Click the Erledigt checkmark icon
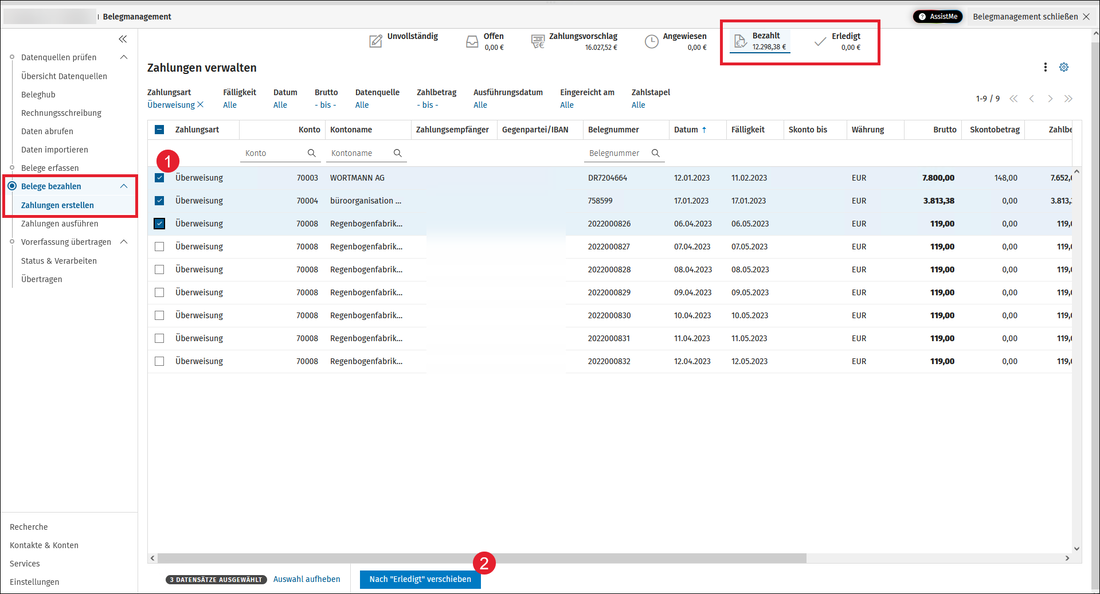 (x=819, y=42)
